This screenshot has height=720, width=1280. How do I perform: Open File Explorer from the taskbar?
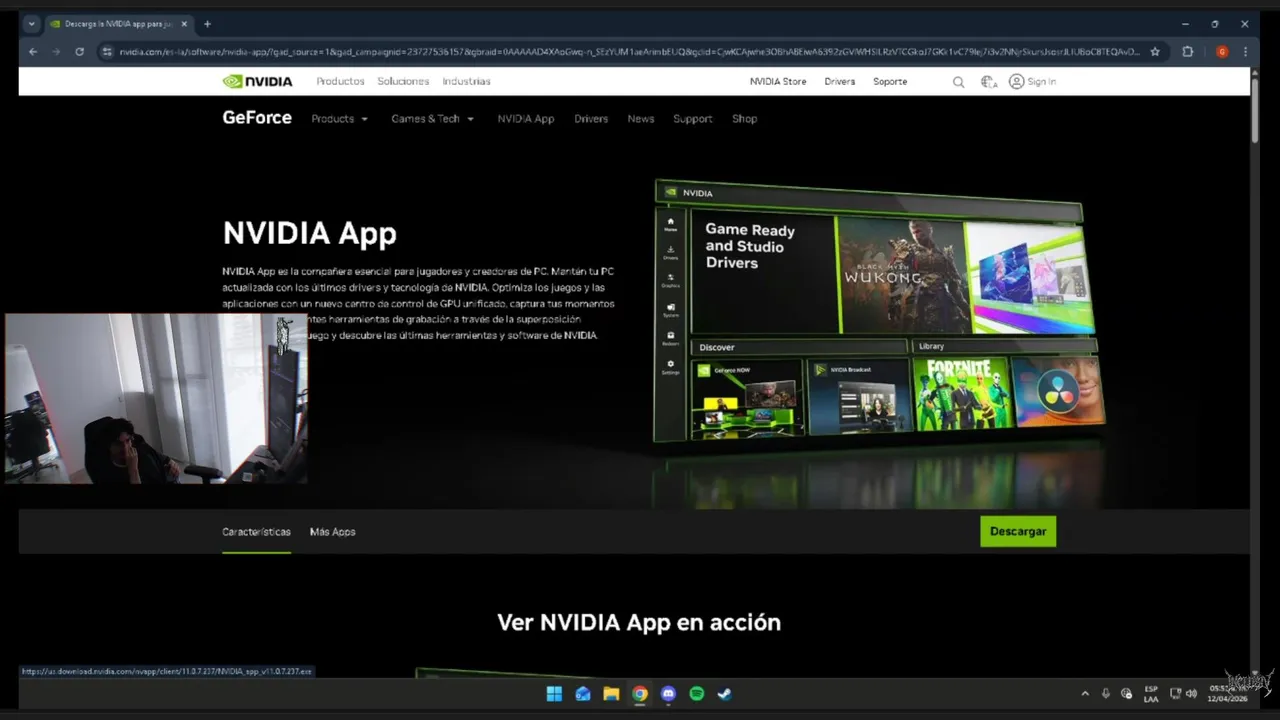point(611,694)
